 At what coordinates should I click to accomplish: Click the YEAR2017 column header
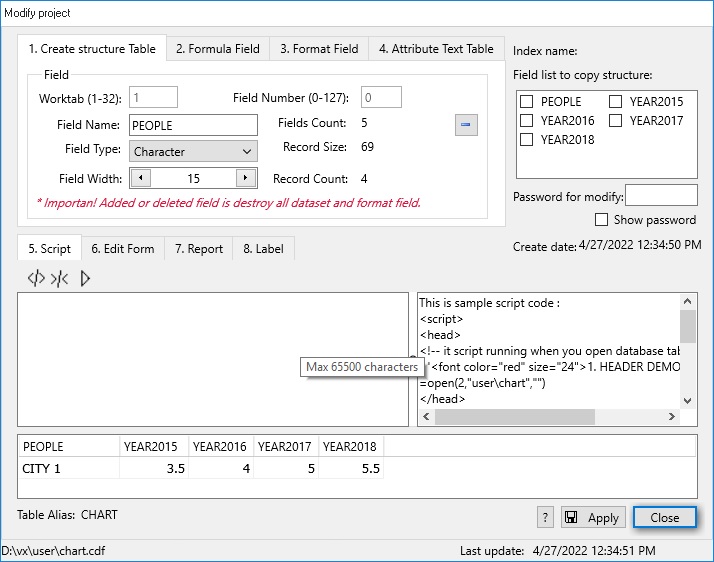point(286,446)
